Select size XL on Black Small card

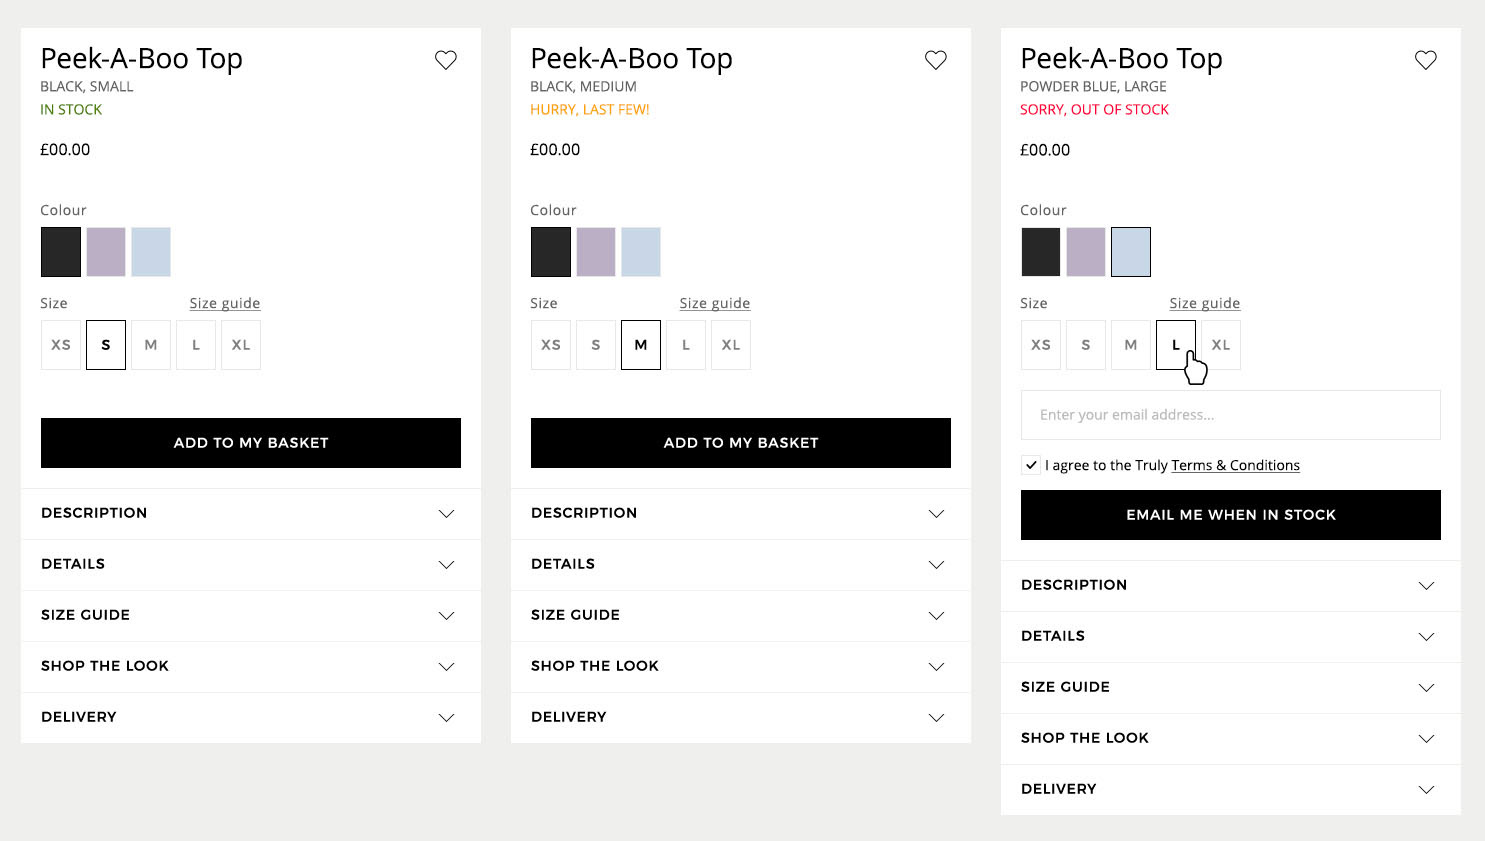(x=241, y=345)
